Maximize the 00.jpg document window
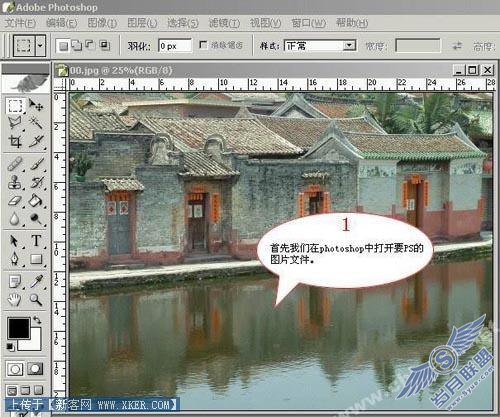This screenshot has width=500, height=417. click(472, 70)
